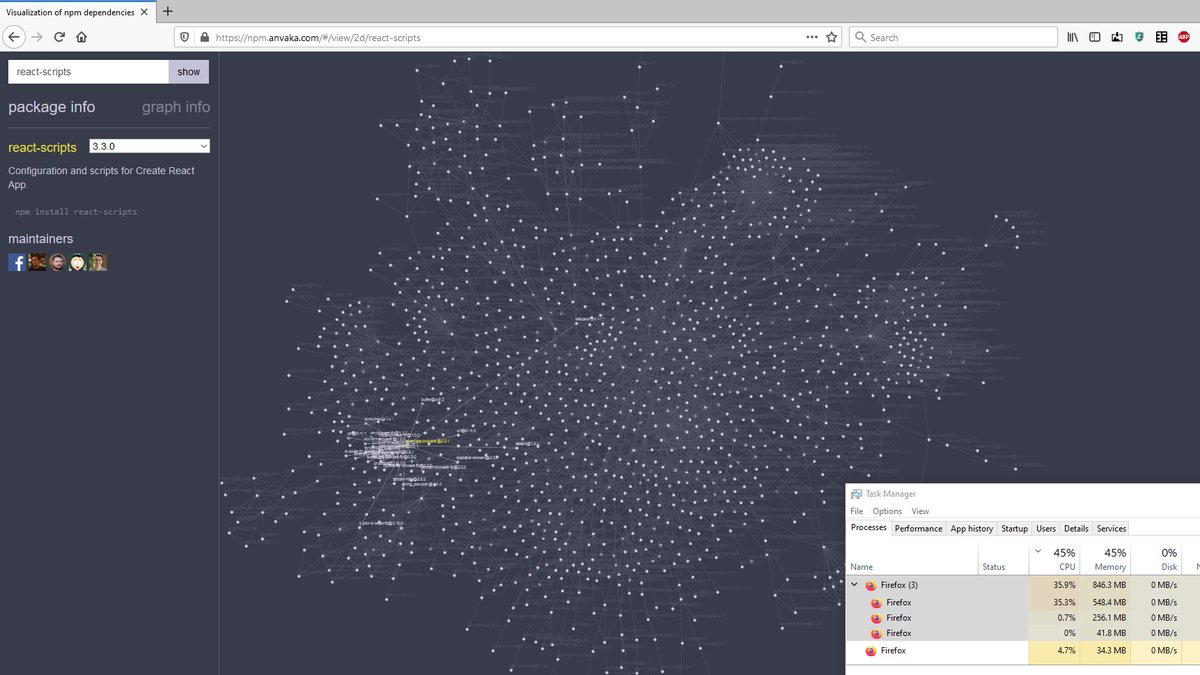Reload the current page
The image size is (1200, 675).
click(60, 37)
